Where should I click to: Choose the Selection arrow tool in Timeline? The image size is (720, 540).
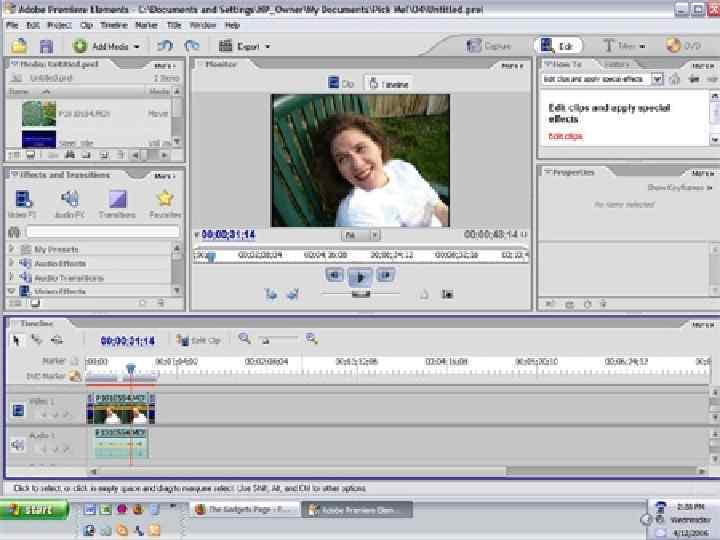16,340
